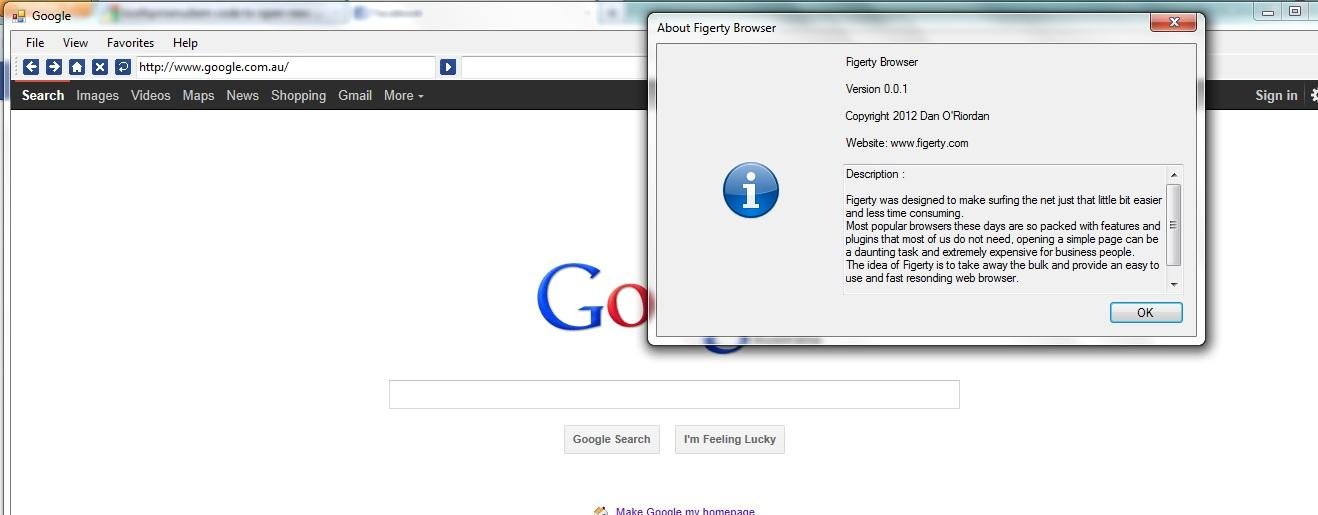1318x515 pixels.
Task: Click the blue information icon in the About dialog
Action: click(x=750, y=190)
